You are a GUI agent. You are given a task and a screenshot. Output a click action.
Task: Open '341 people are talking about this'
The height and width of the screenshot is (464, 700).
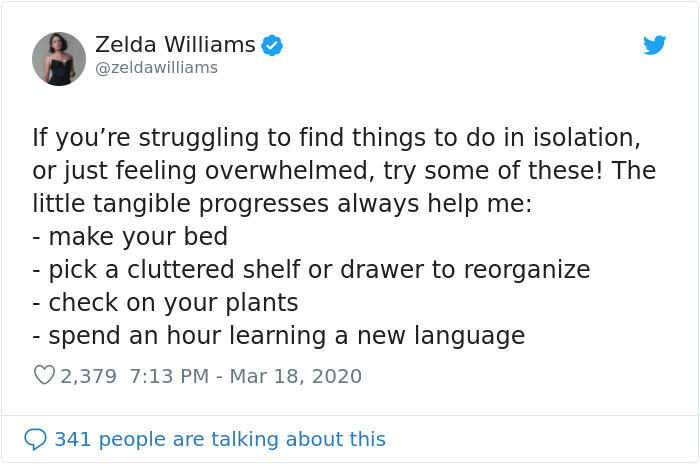coord(219,439)
